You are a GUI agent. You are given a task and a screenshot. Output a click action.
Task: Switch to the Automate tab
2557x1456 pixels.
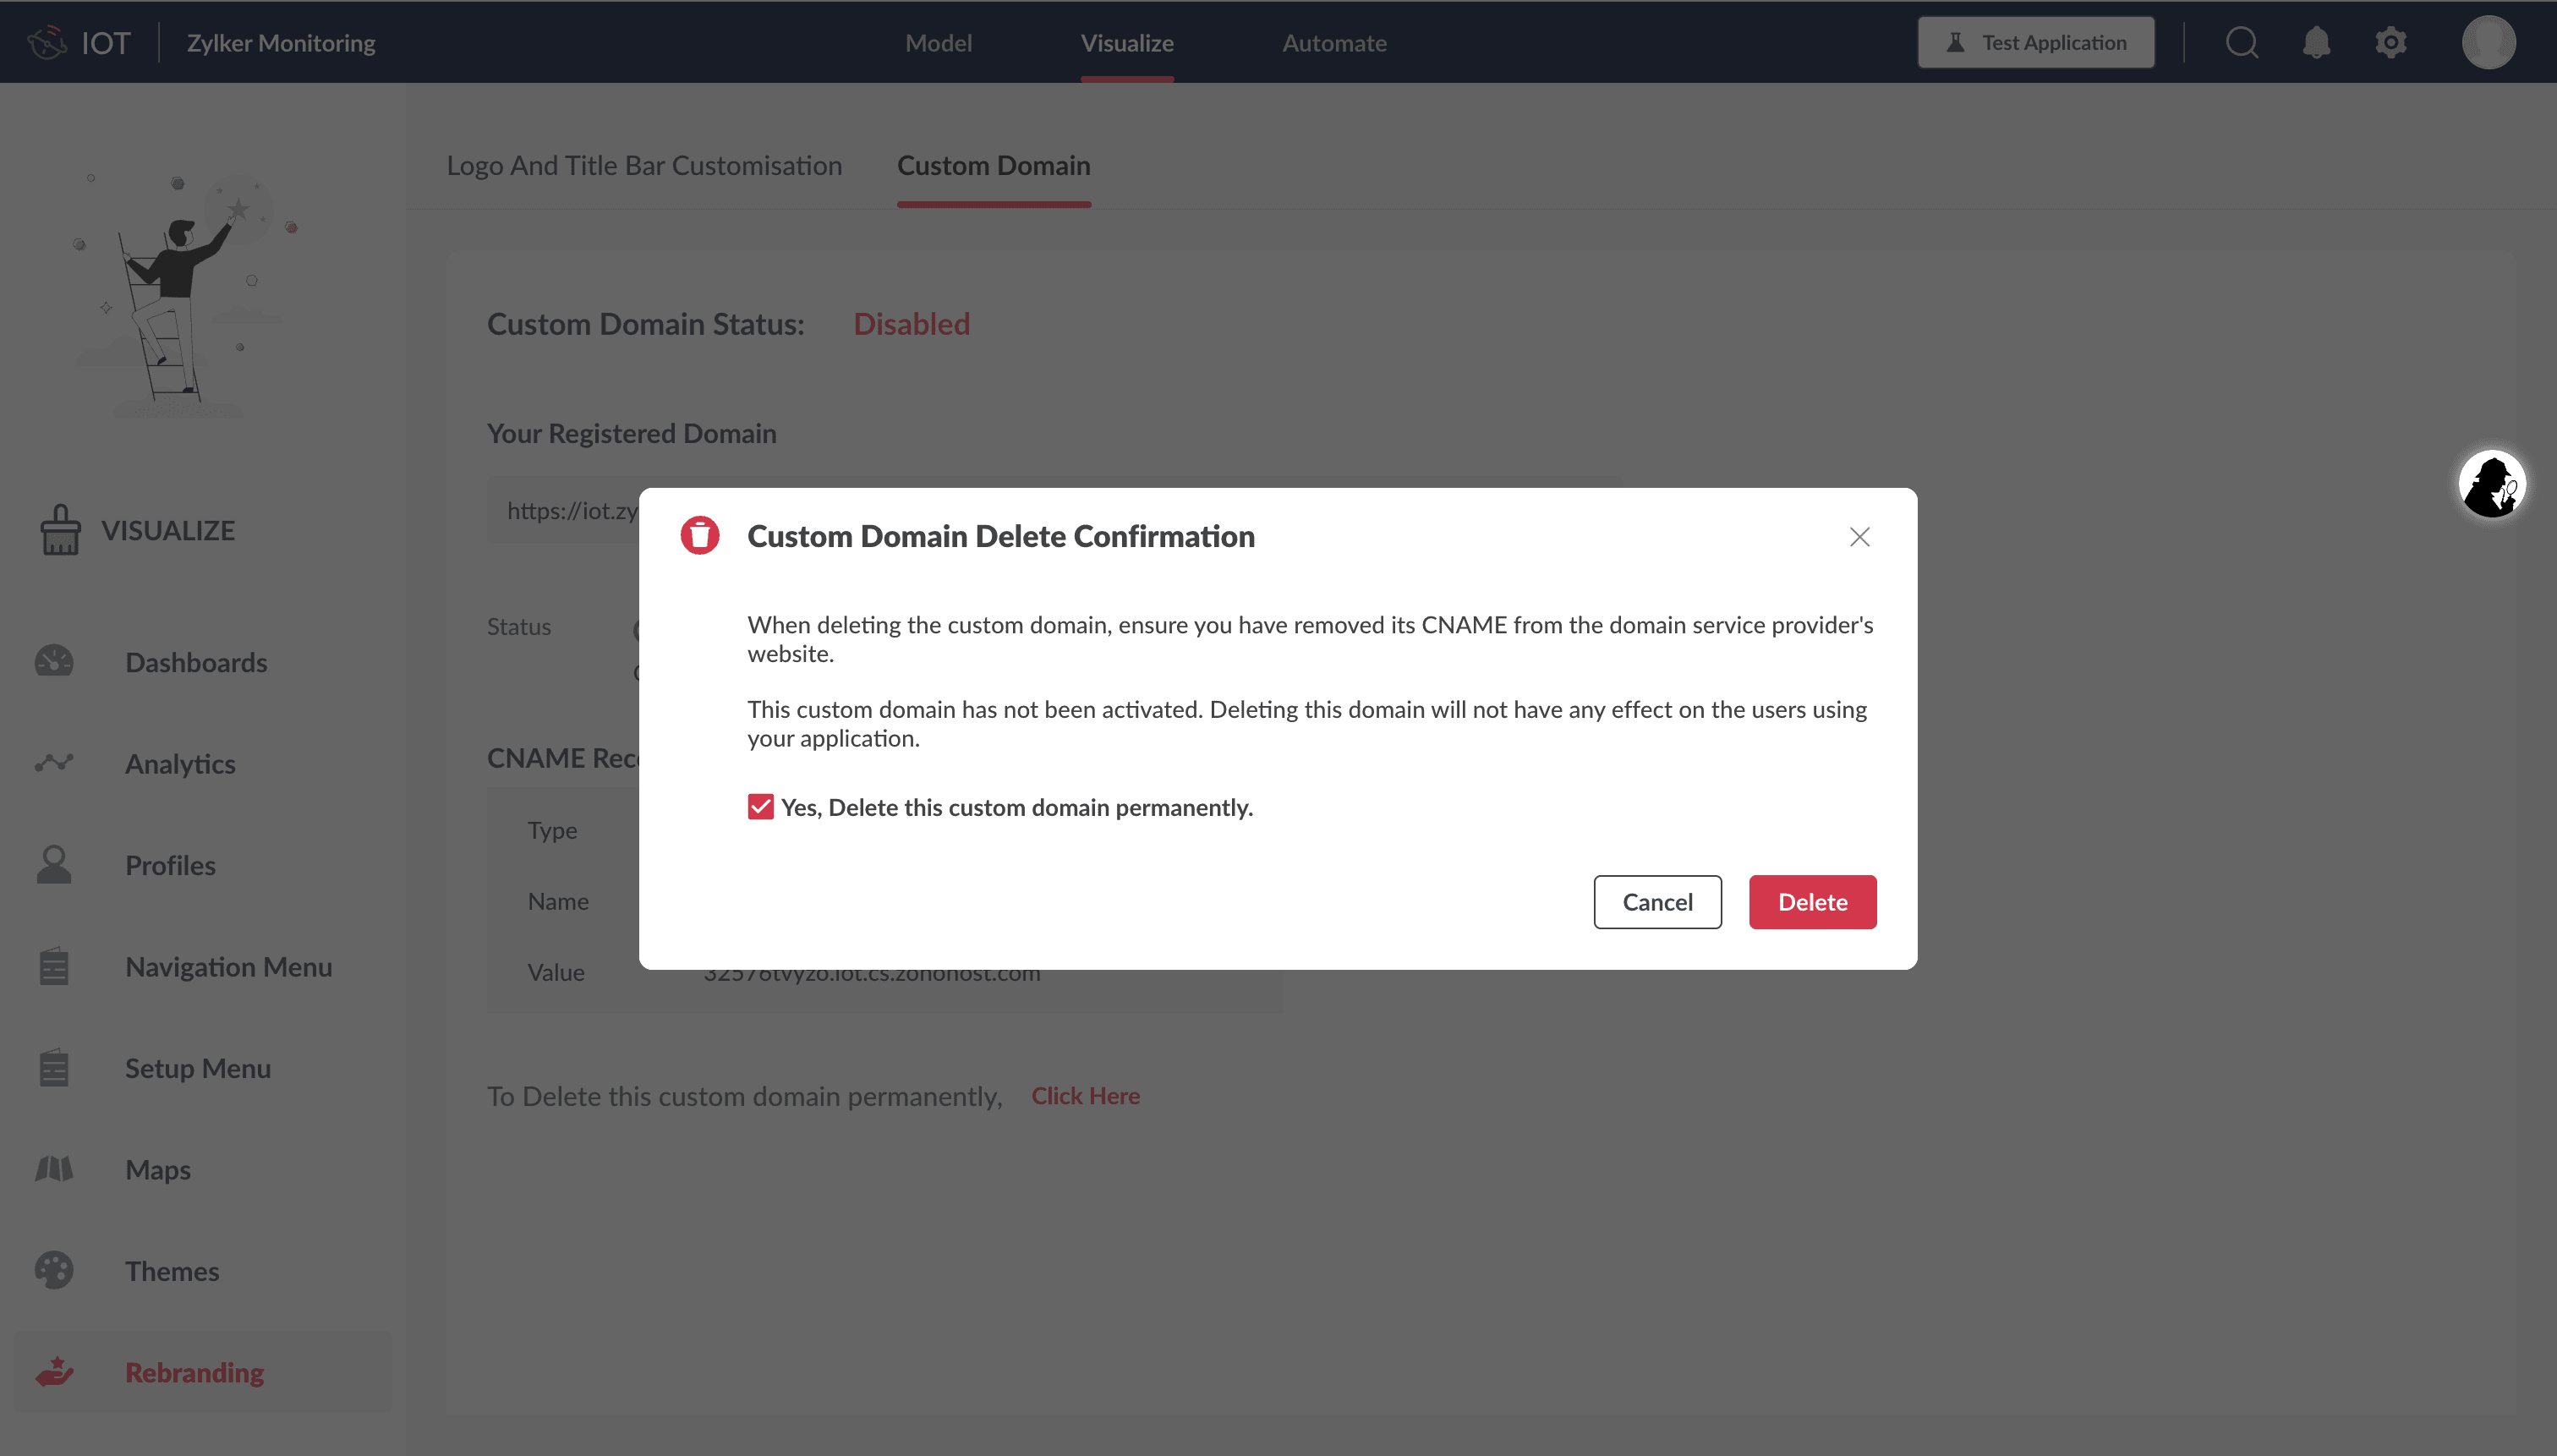(1334, 43)
